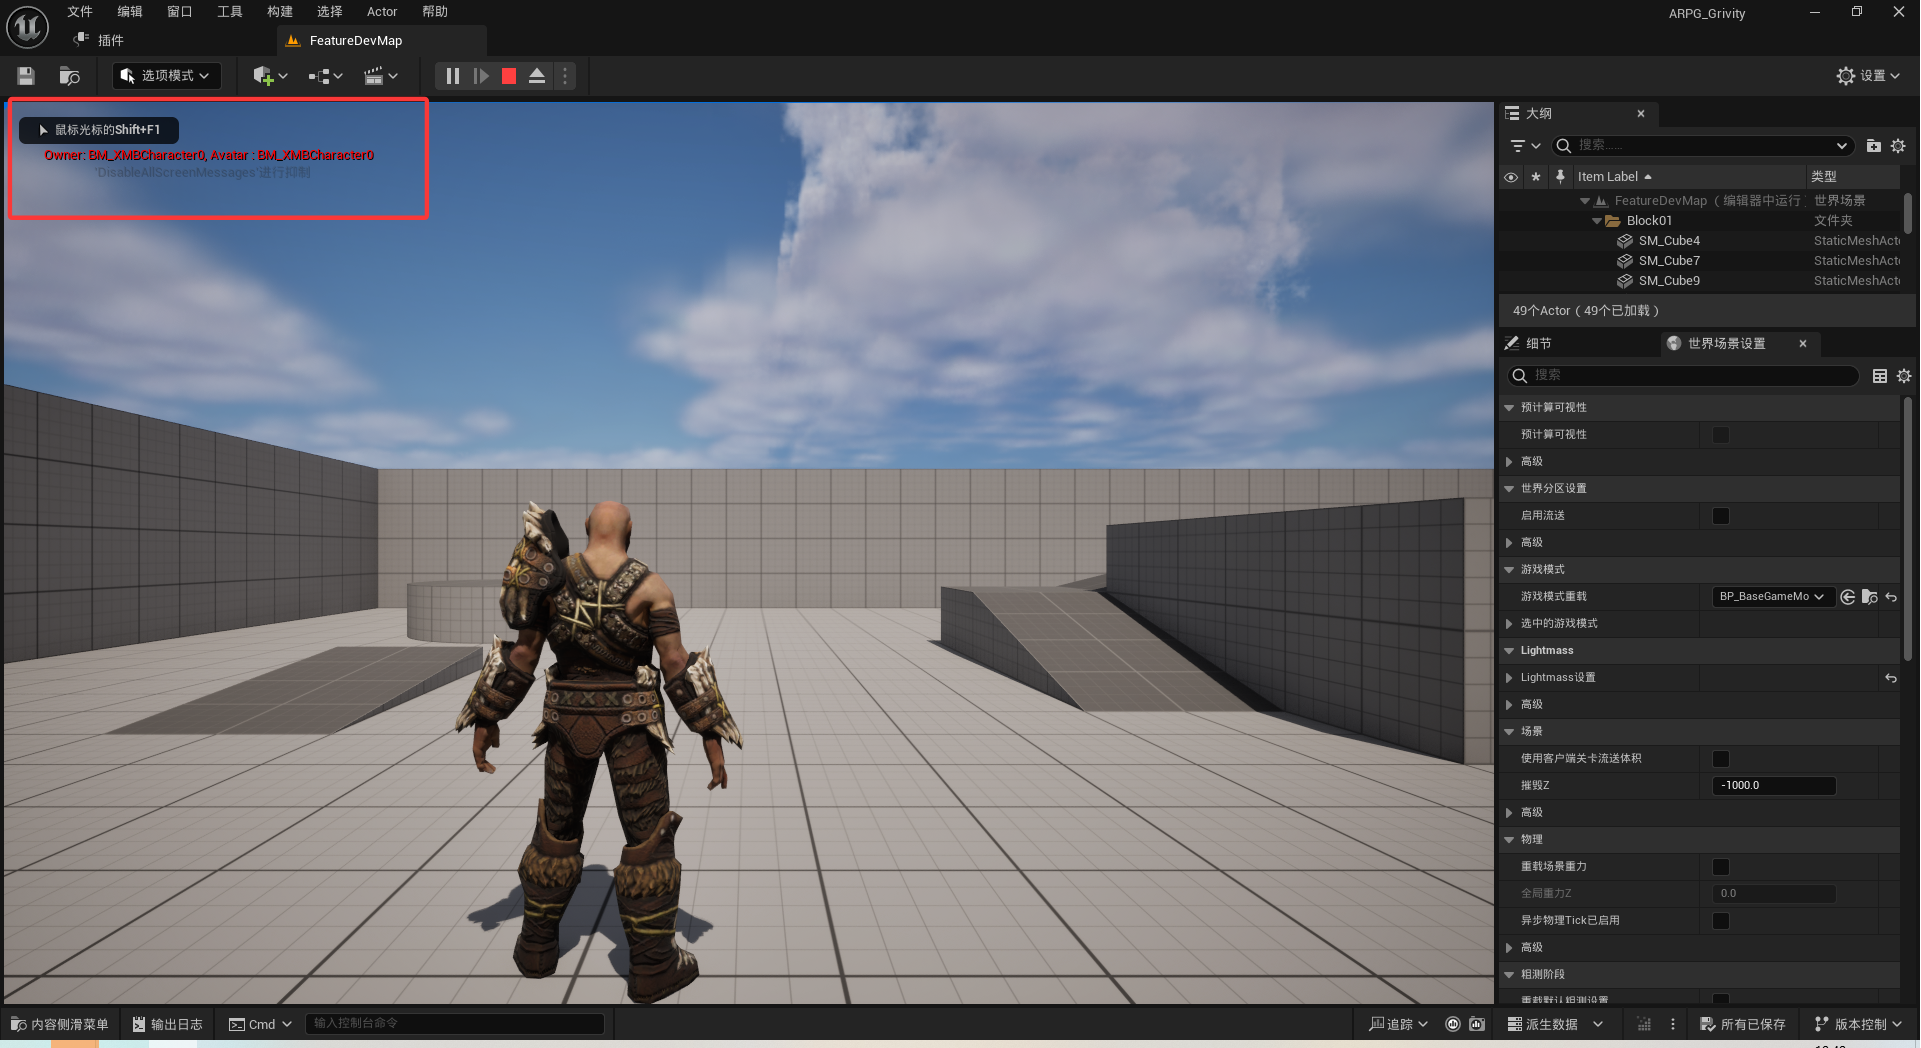The width and height of the screenshot is (1921, 1048).
Task: Click the world settings search field
Action: [1683, 376]
